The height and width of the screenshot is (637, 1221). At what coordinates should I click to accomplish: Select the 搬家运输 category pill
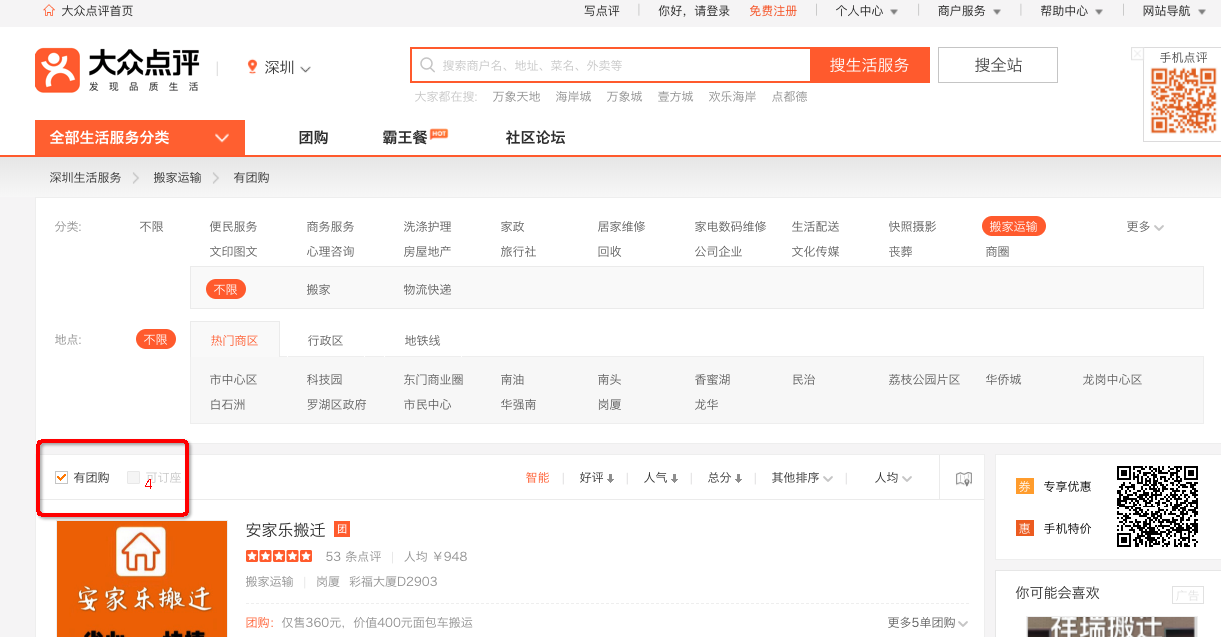(x=1013, y=227)
